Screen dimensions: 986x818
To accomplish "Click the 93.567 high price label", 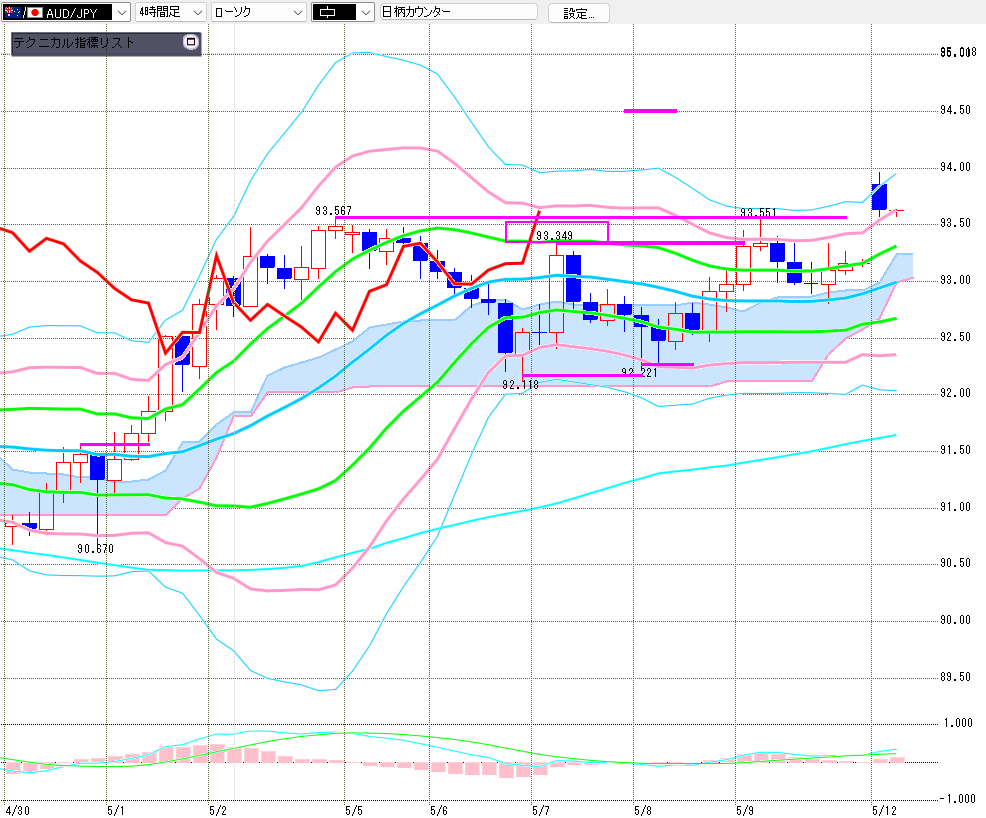I will (x=333, y=211).
